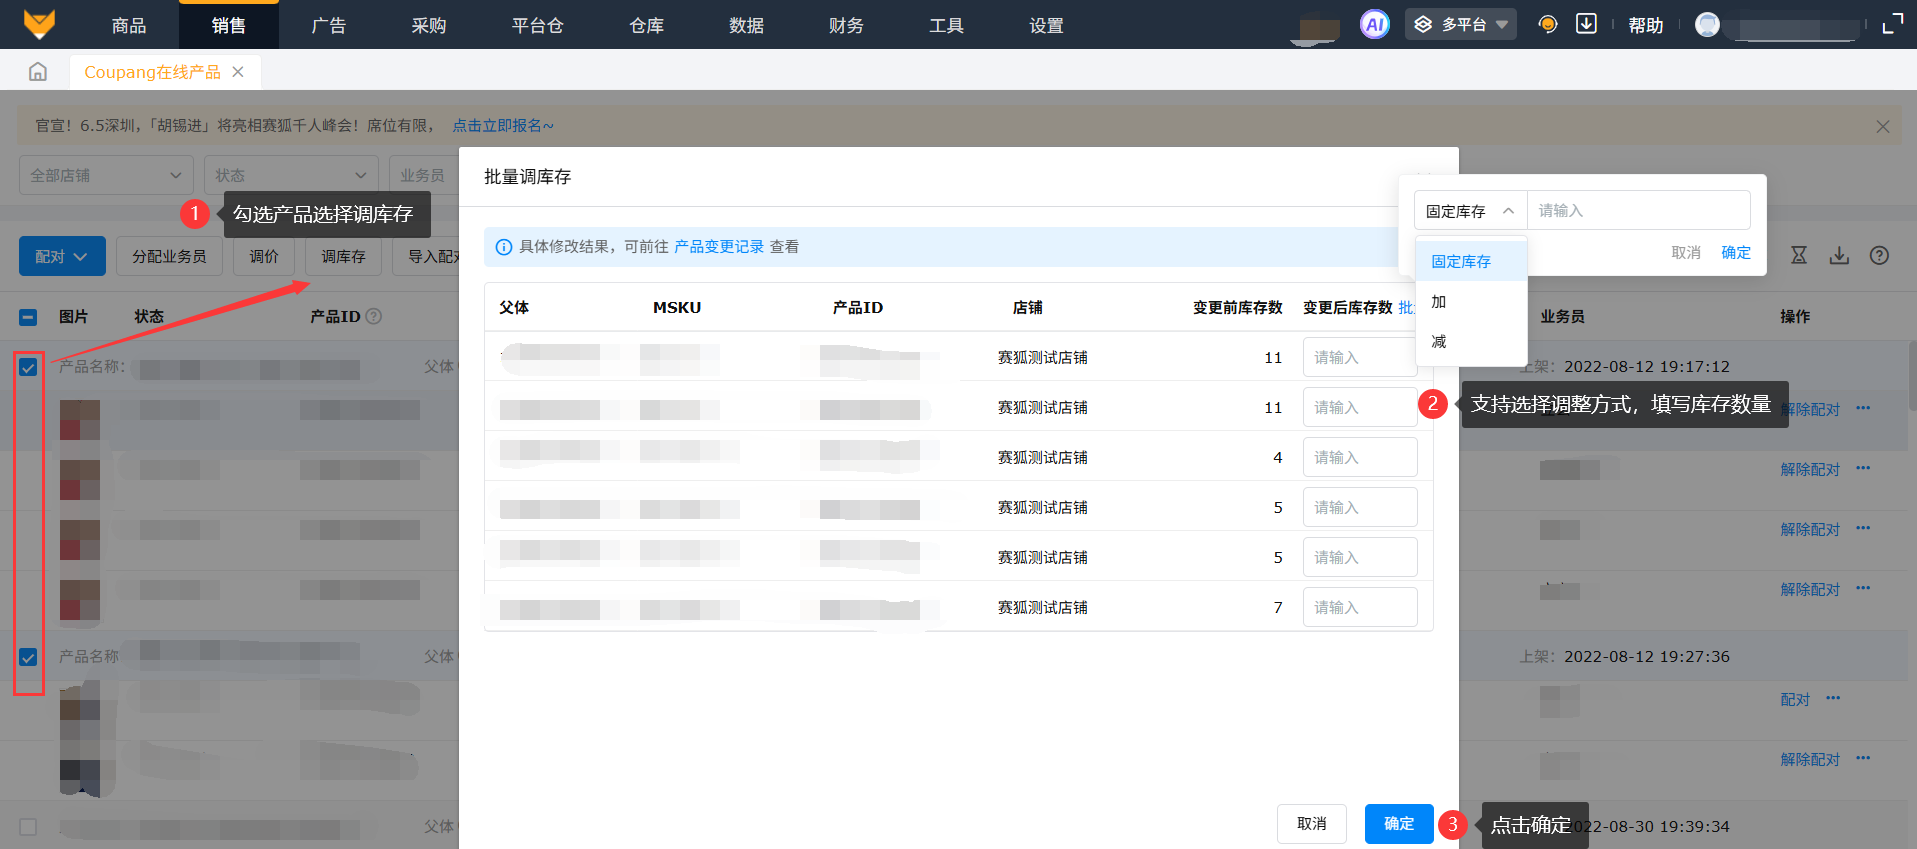The height and width of the screenshot is (849, 1917).
Task: Click the batch stock quantity input field
Action: click(x=1637, y=211)
